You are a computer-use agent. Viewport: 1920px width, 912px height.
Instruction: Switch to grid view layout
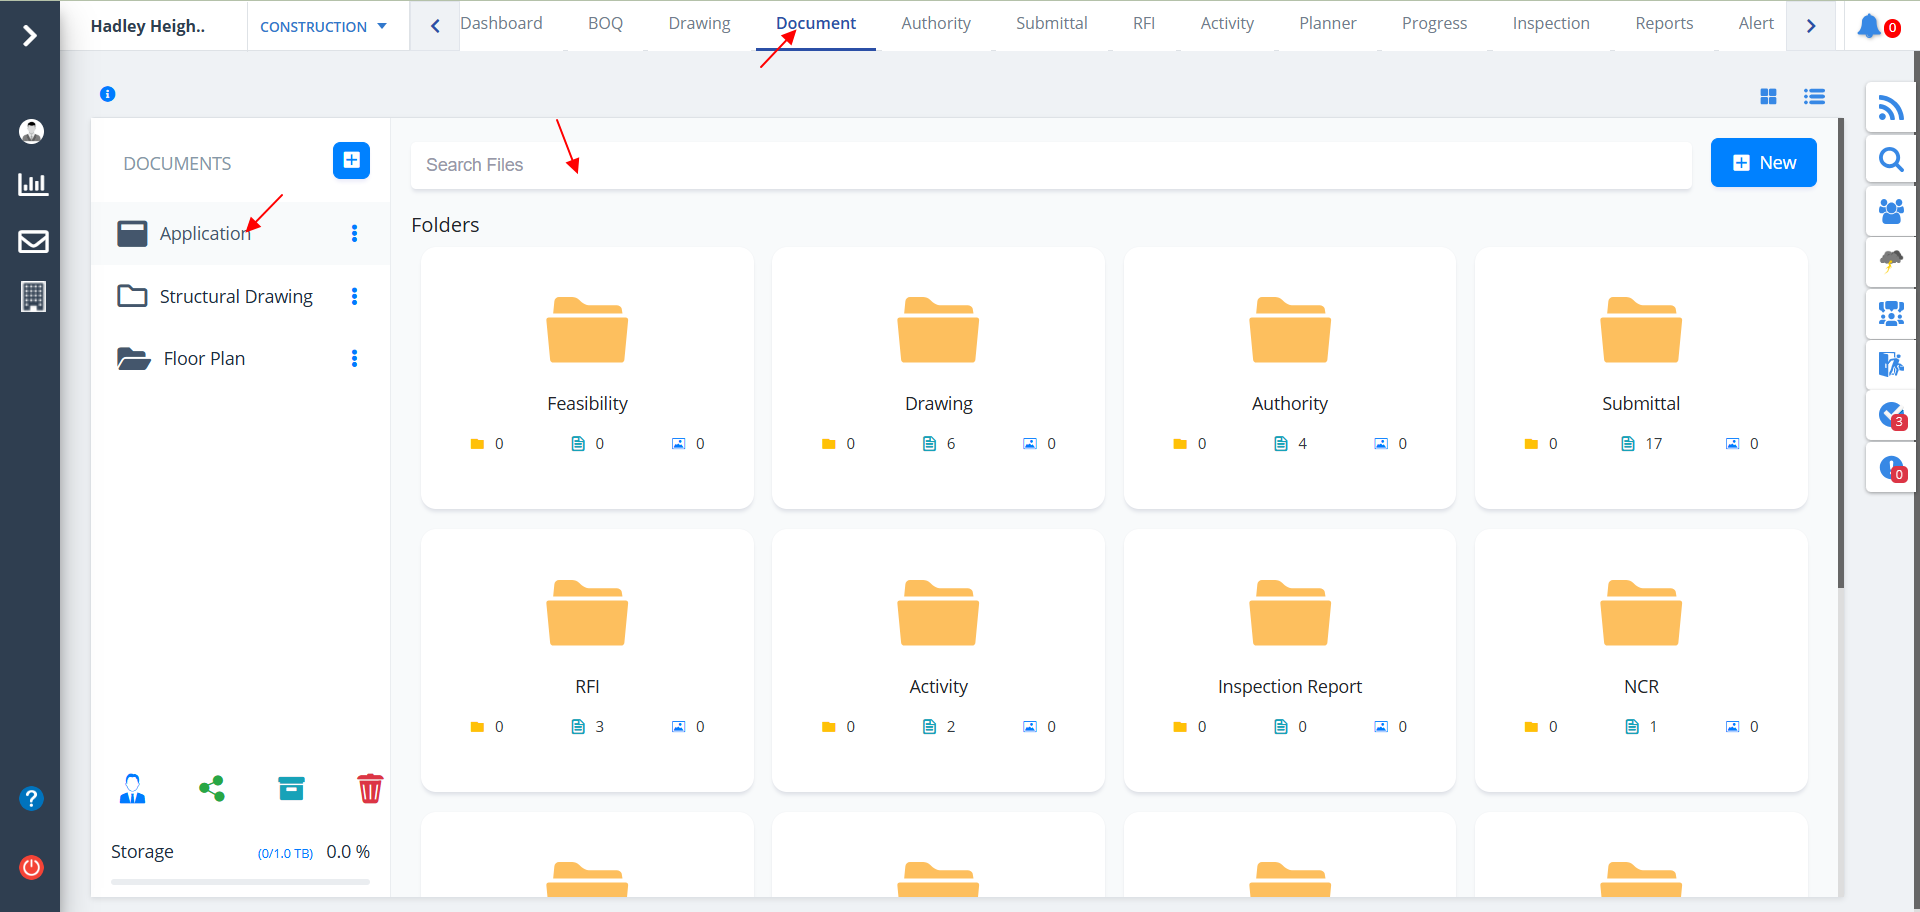coord(1768,96)
